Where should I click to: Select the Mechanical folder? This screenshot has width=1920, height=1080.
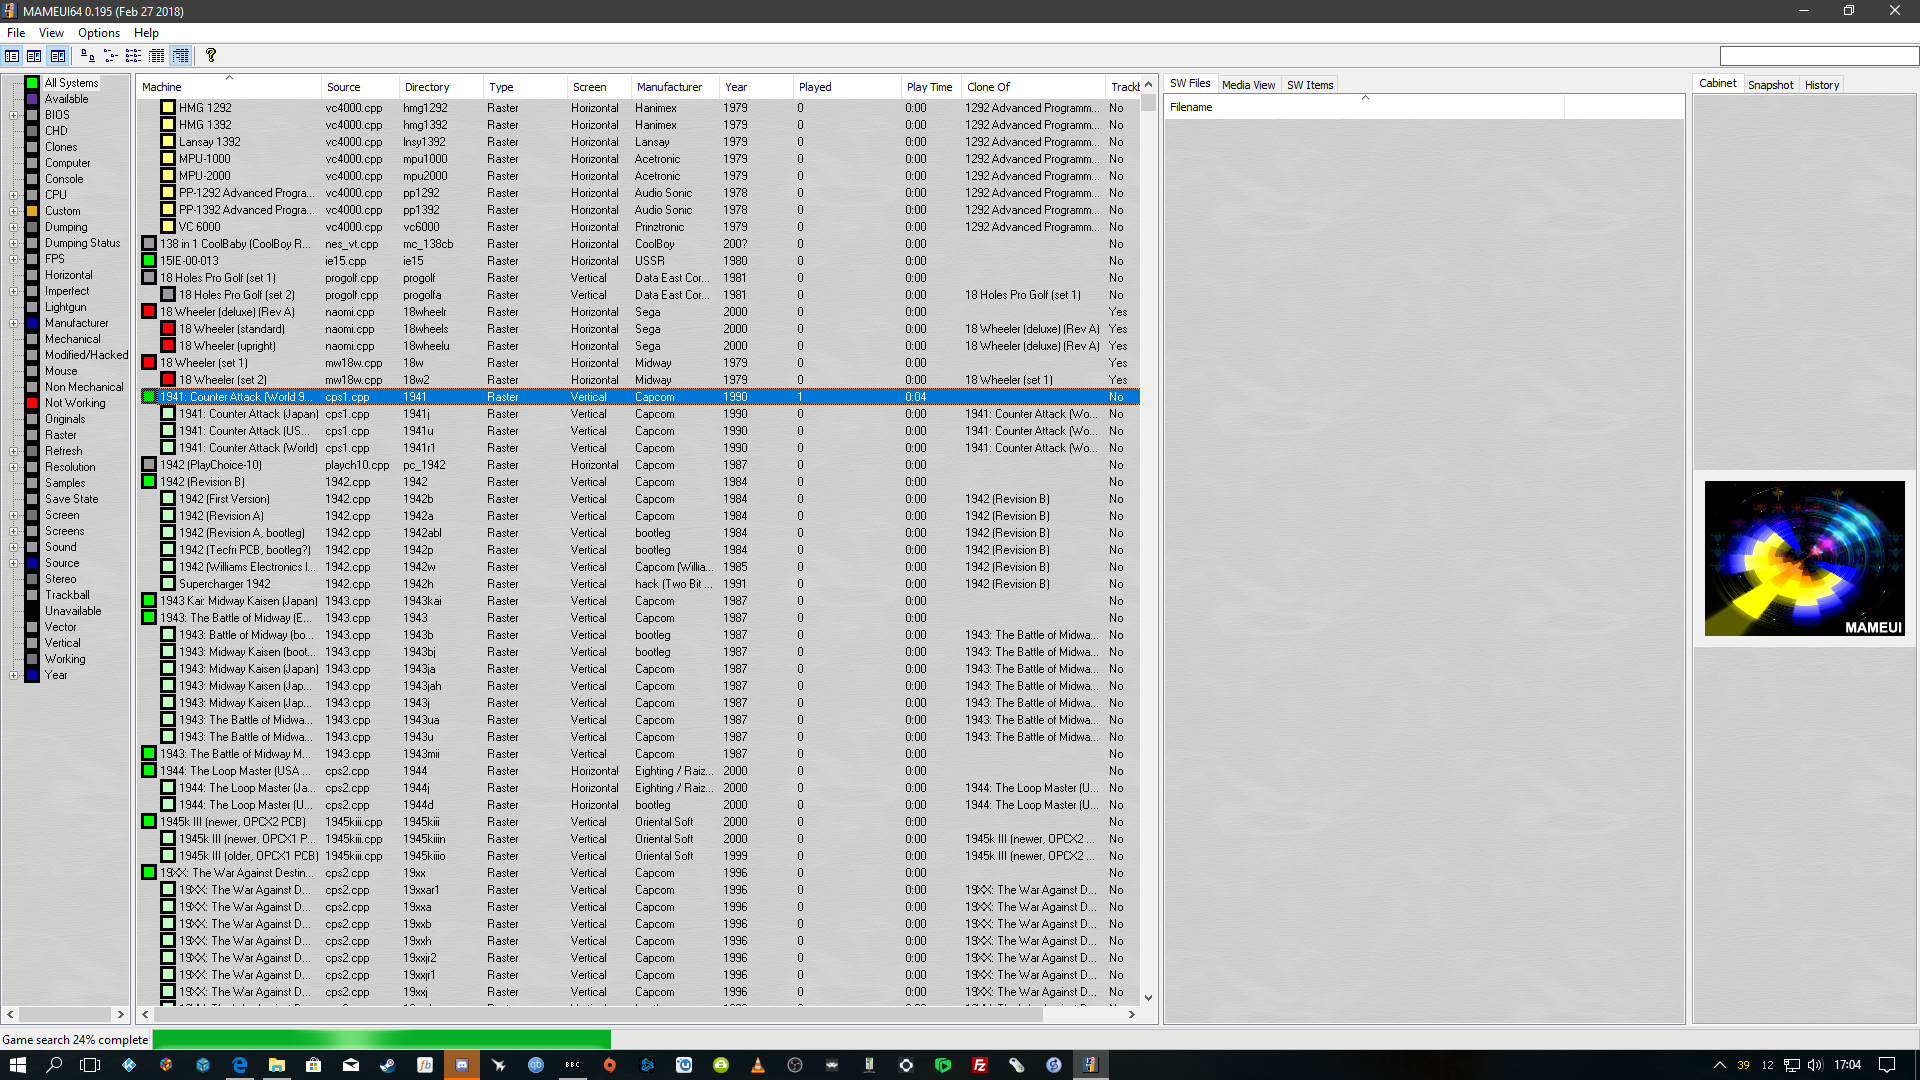click(x=72, y=339)
